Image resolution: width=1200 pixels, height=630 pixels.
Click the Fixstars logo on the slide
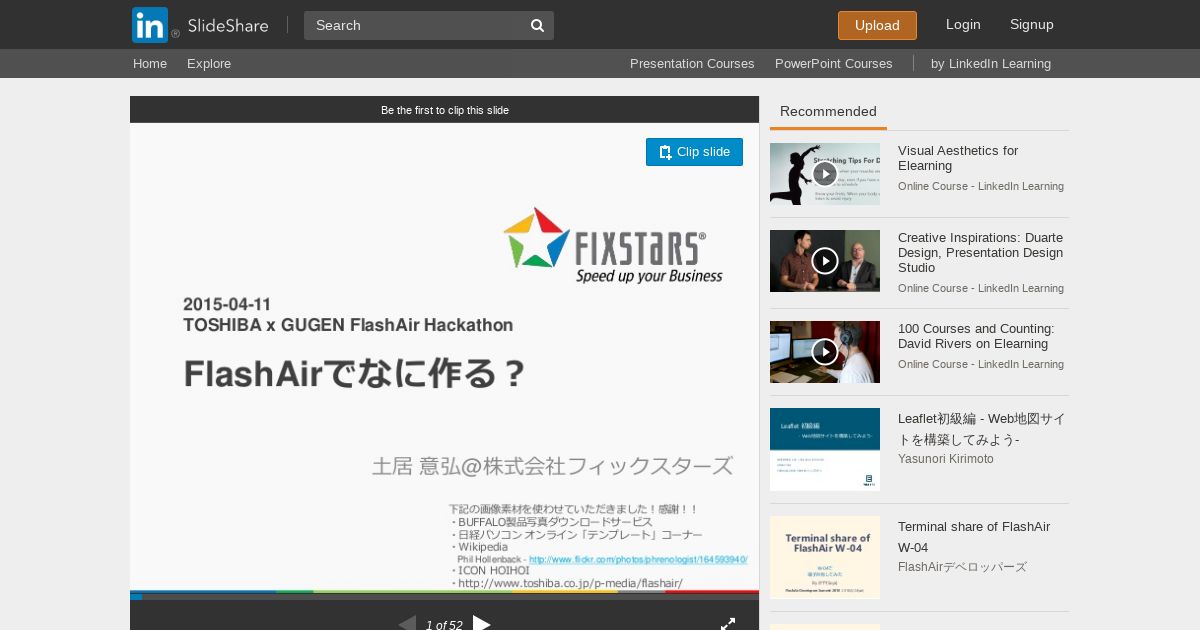tap(612, 244)
